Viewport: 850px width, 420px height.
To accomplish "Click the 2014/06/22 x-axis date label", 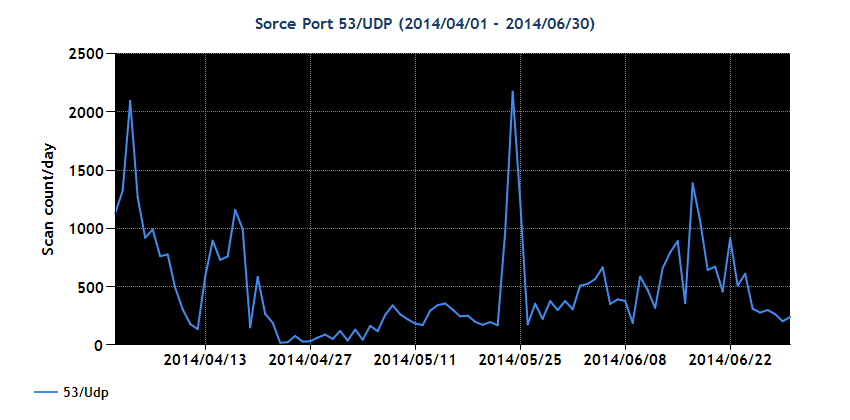I will coord(730,359).
